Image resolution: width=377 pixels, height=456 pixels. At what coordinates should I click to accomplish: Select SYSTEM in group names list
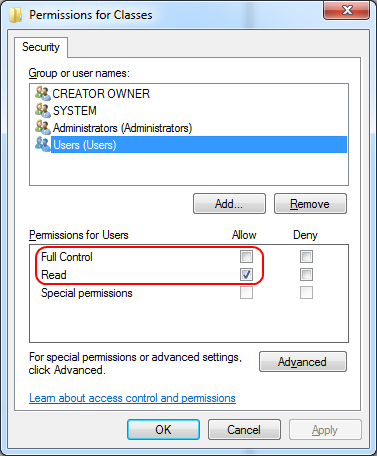(75, 111)
